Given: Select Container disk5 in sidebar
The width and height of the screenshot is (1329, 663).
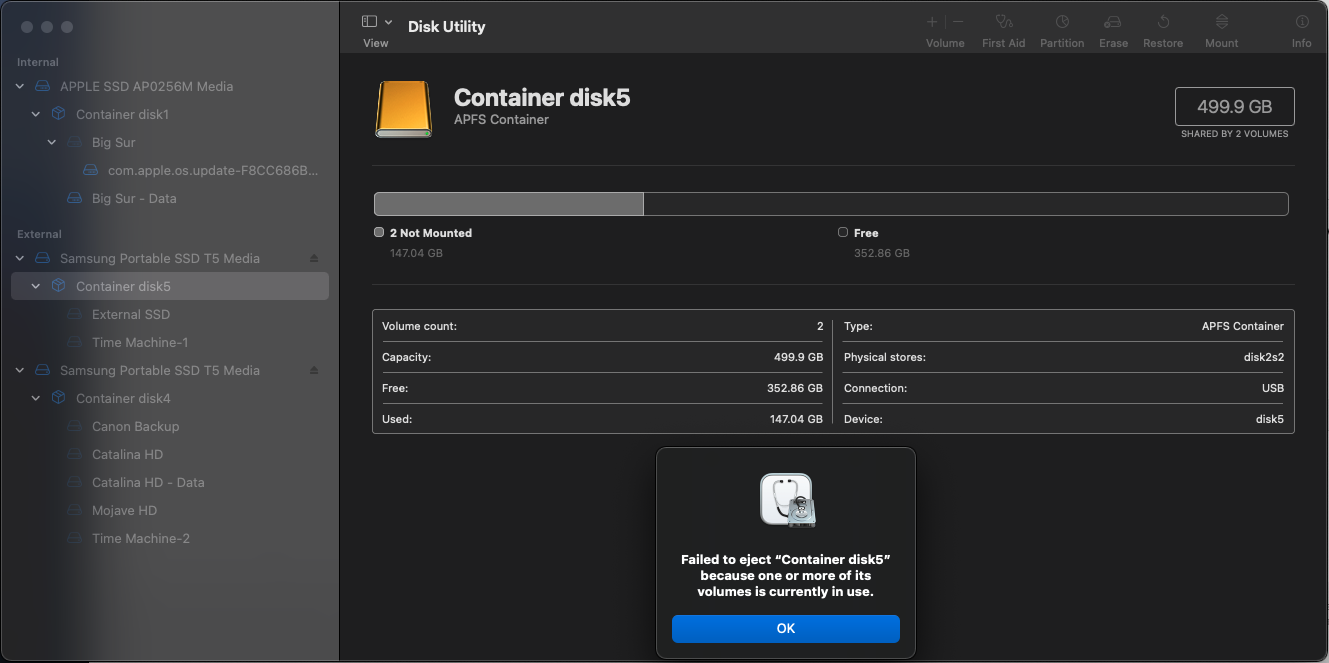Looking at the screenshot, I should tap(170, 286).
